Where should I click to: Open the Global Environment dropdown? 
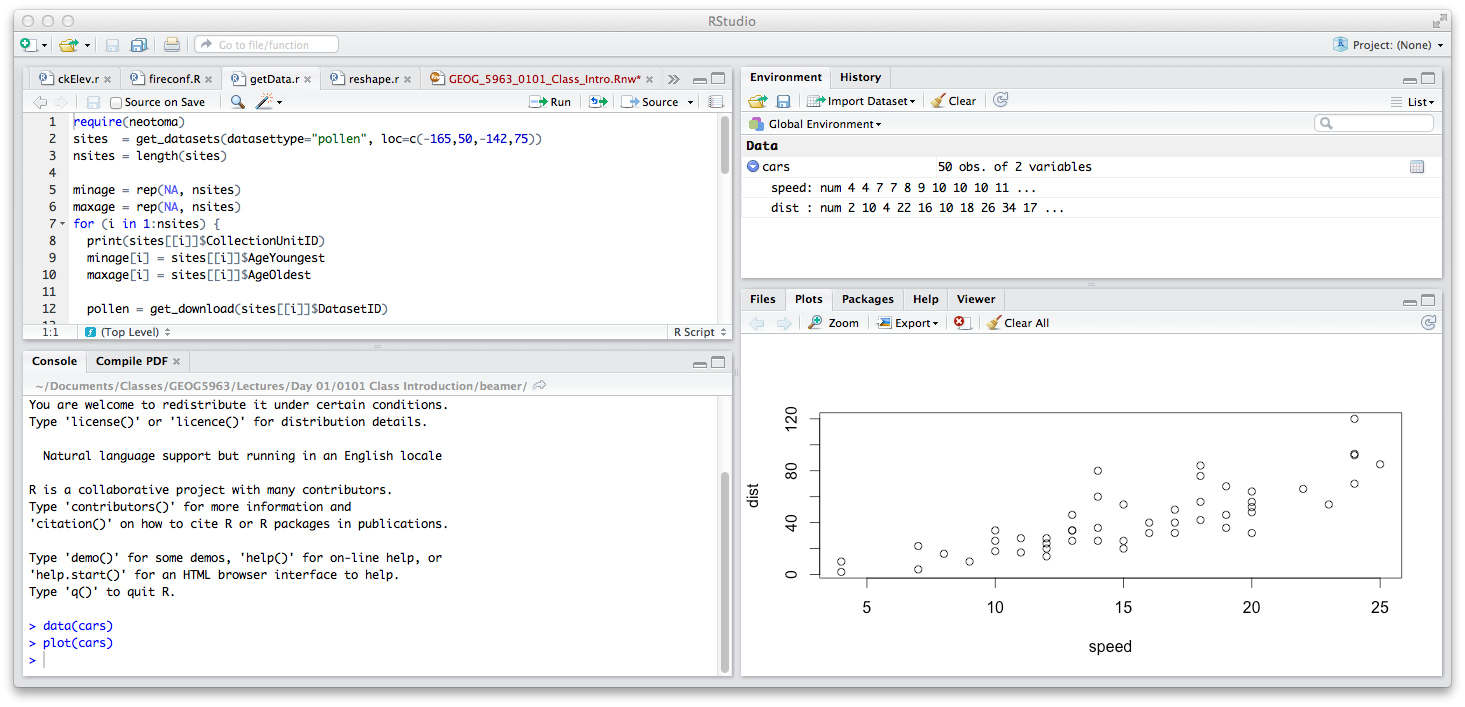coord(816,124)
